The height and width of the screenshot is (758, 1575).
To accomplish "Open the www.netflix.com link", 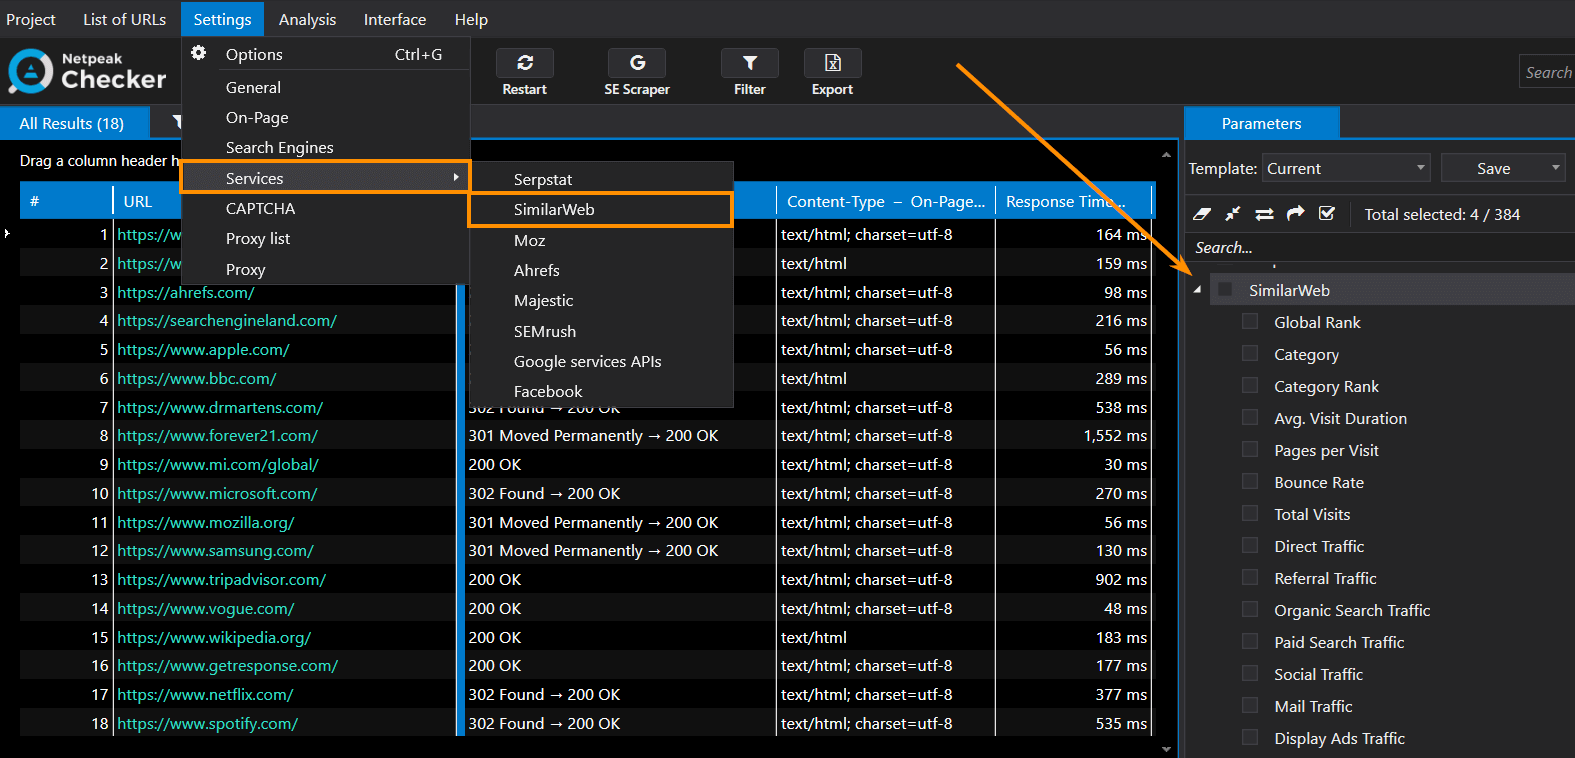I will pyautogui.click(x=205, y=694).
